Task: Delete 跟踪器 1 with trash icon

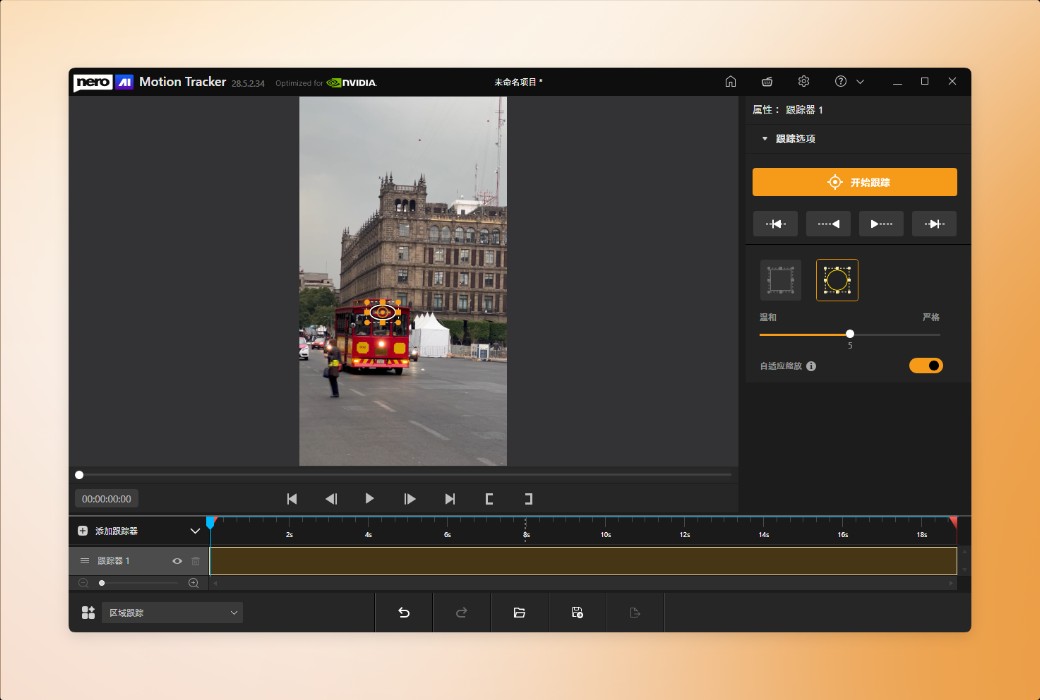Action: [196, 561]
